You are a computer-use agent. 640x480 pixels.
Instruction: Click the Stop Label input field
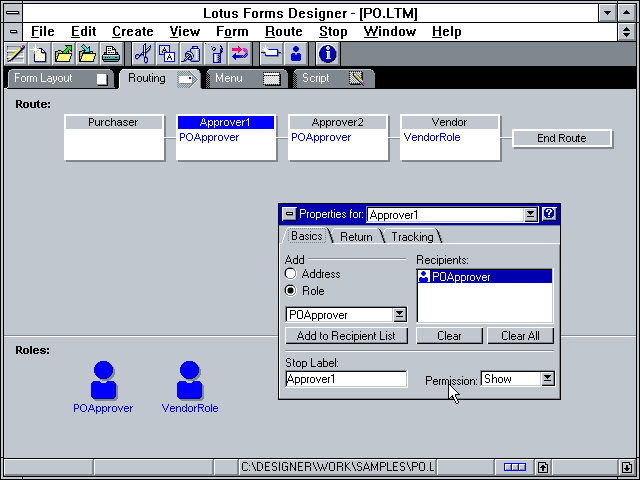346,379
